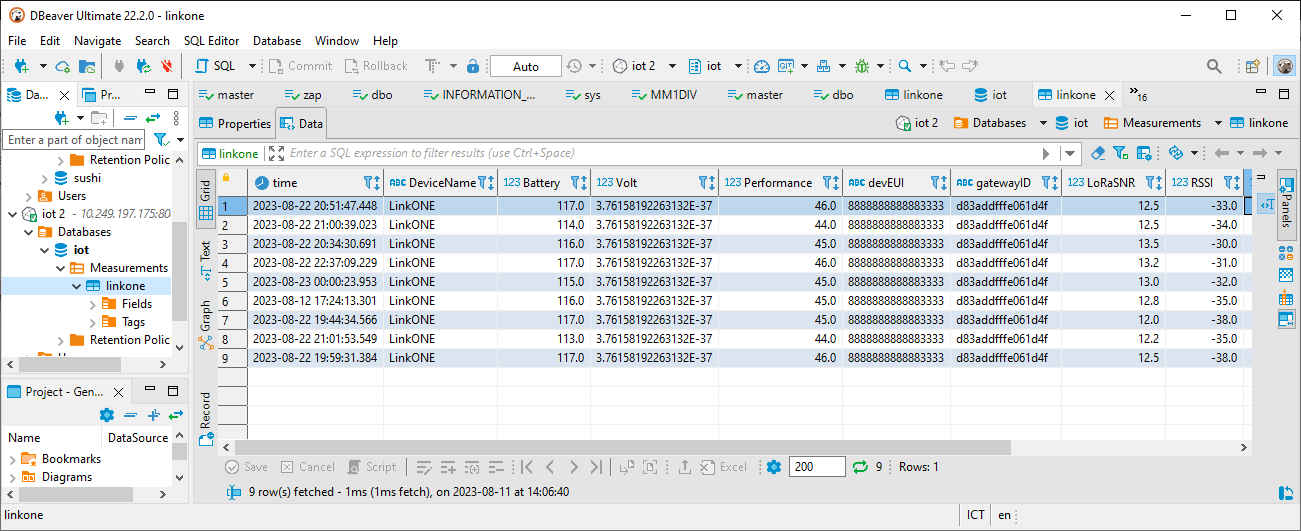Open the File menu
Screen dimensions: 1301x531
(17, 41)
